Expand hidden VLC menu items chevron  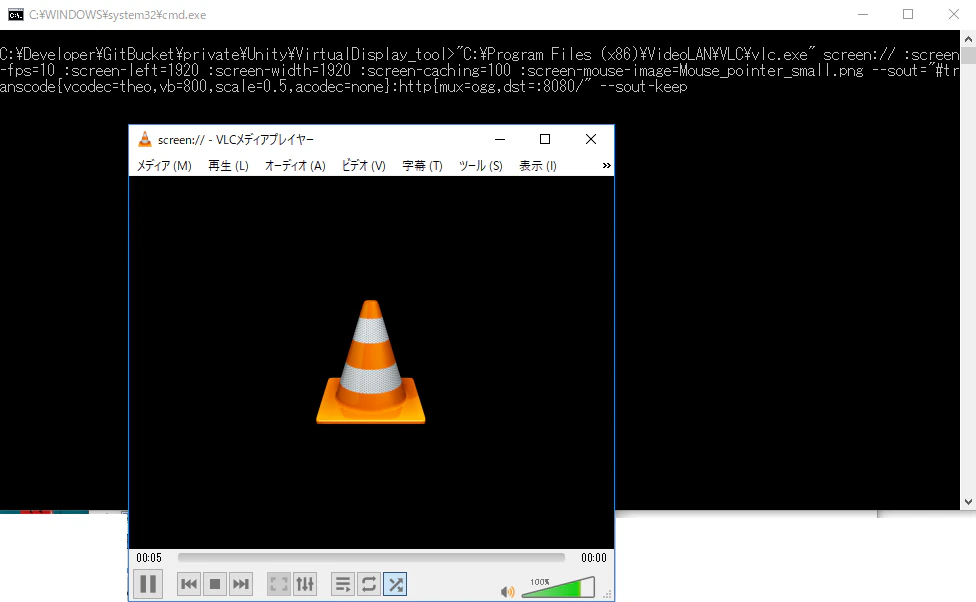click(606, 166)
